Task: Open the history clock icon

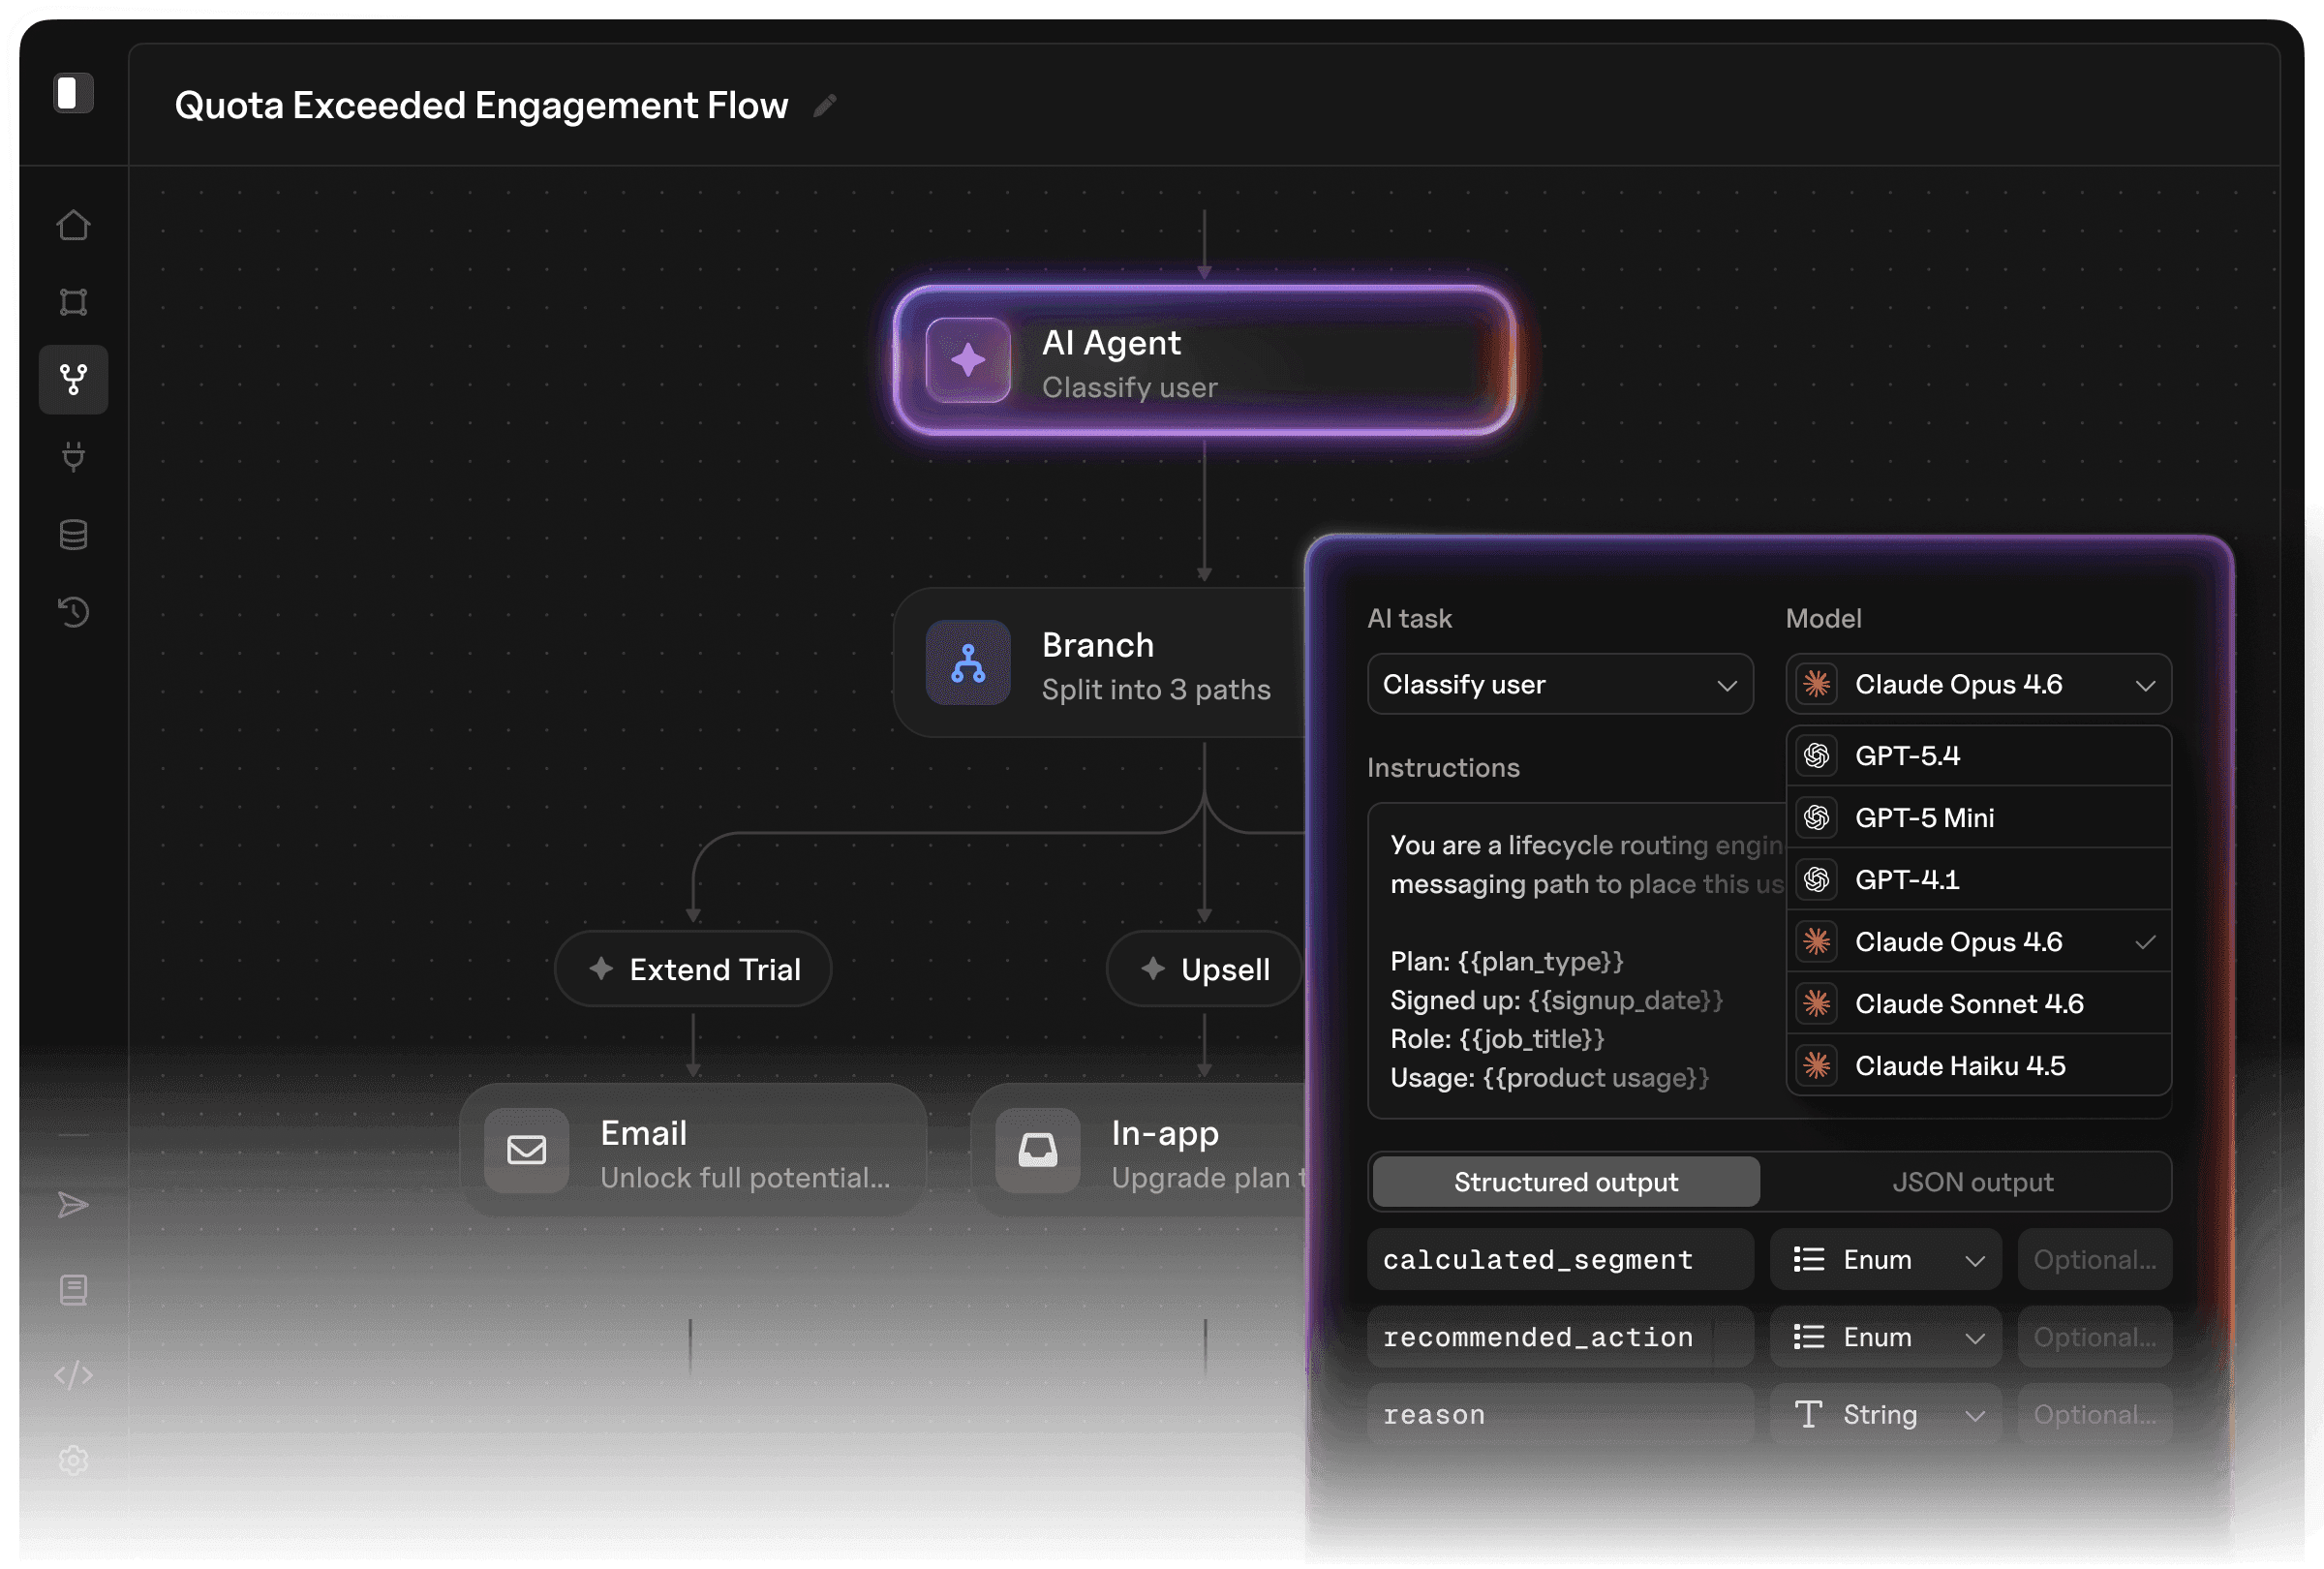Action: click(x=73, y=612)
